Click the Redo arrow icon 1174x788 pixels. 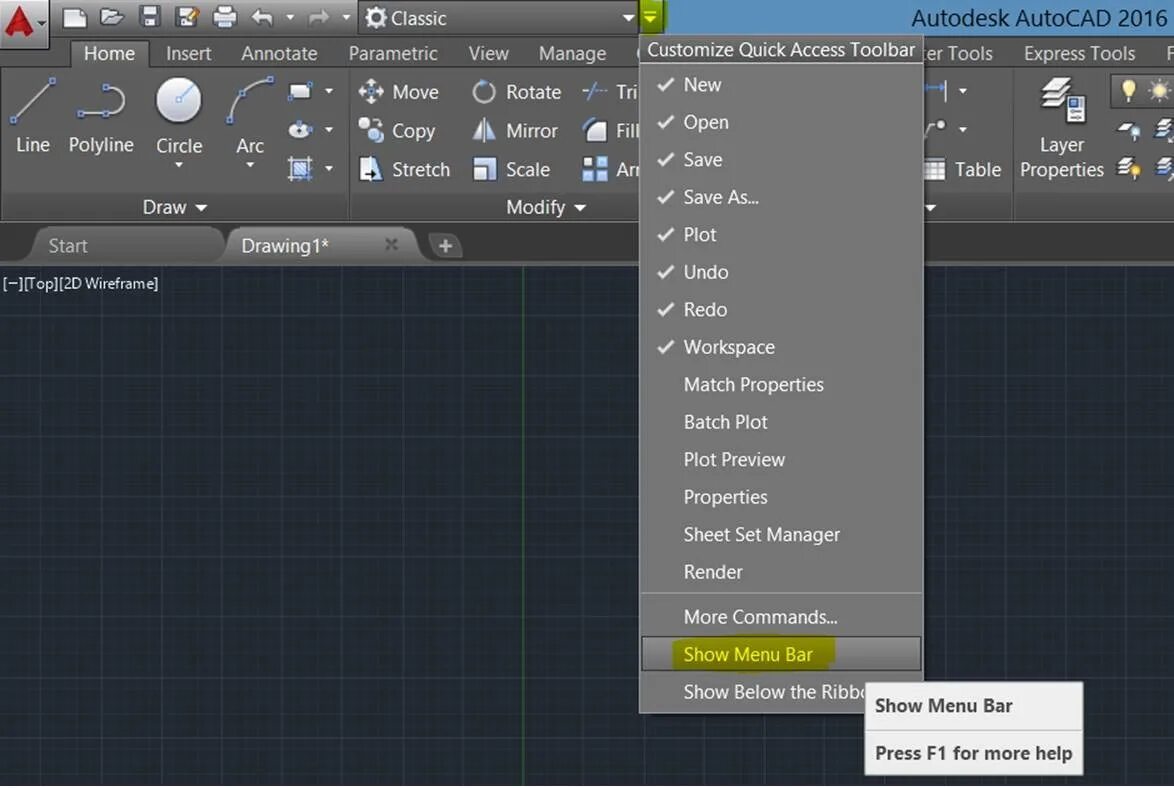[319, 16]
